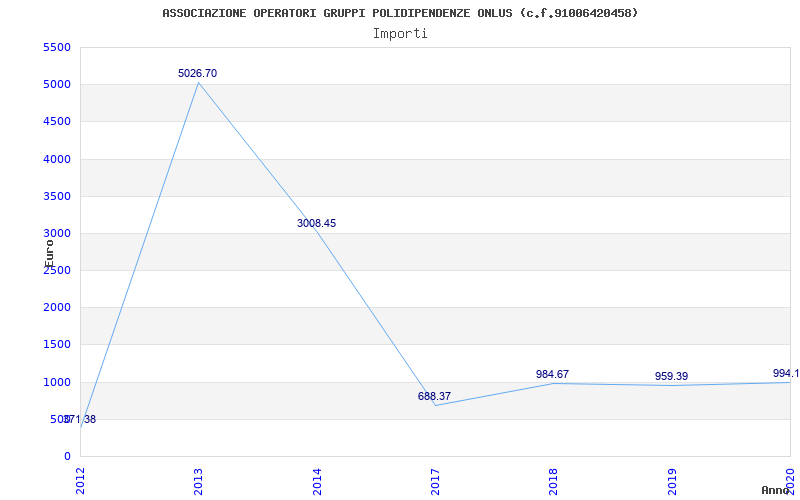Click the 1500 y-axis tick label
The height and width of the screenshot is (500, 800).
click(57, 345)
